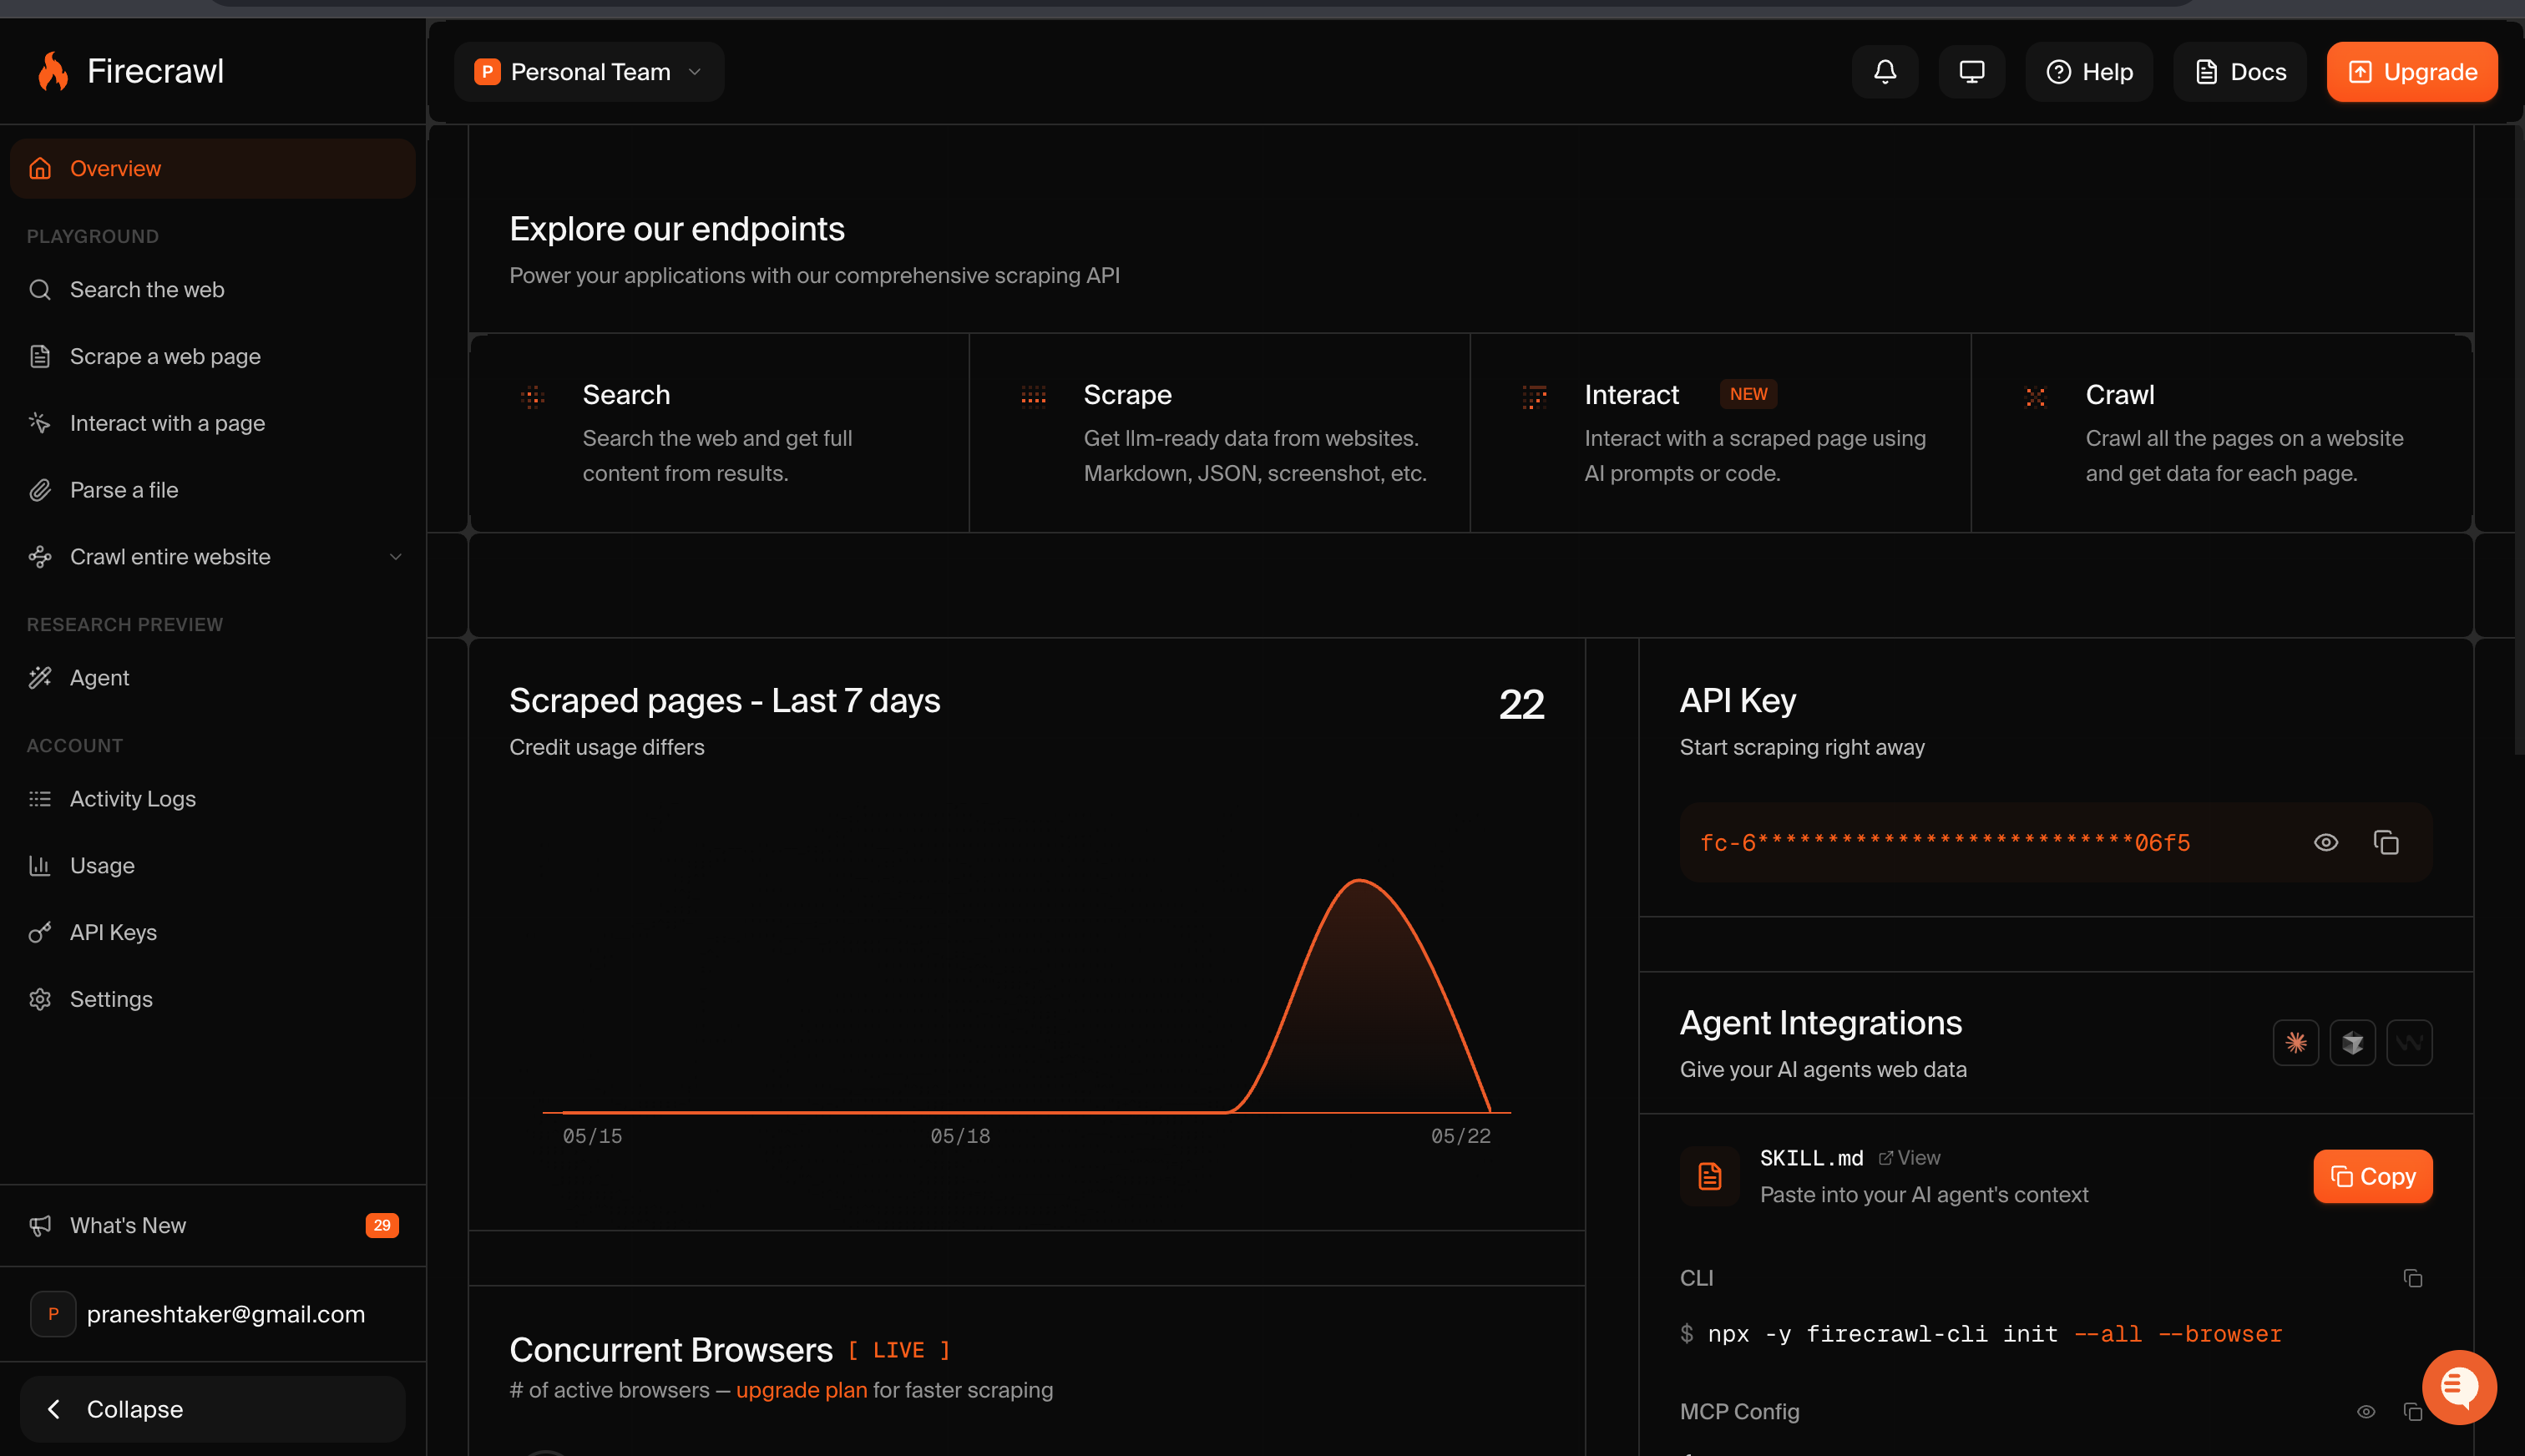
Task: Open the Help button
Action: click(2089, 72)
